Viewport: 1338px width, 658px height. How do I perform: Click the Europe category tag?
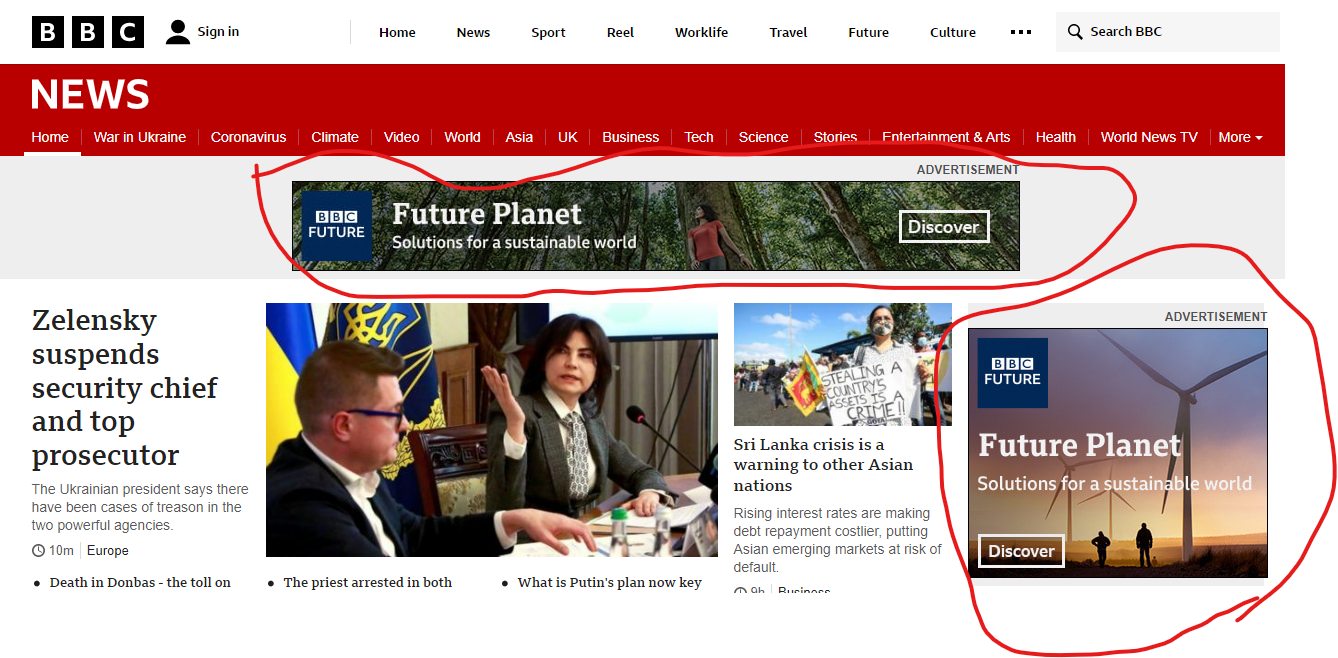108,551
